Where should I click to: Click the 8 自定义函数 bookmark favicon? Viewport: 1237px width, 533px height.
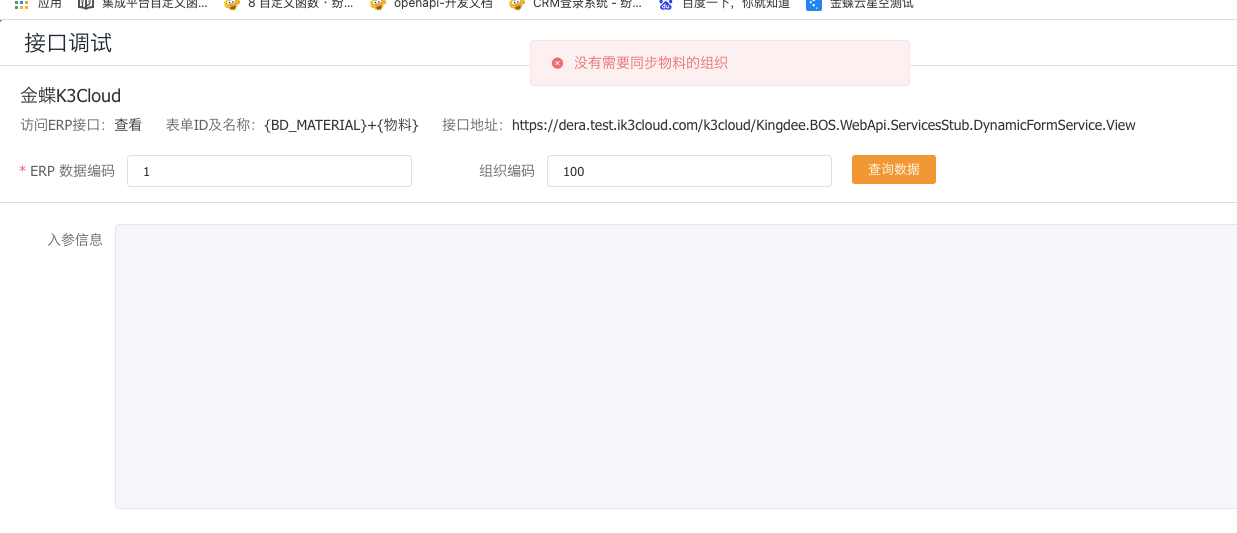click(231, 4)
